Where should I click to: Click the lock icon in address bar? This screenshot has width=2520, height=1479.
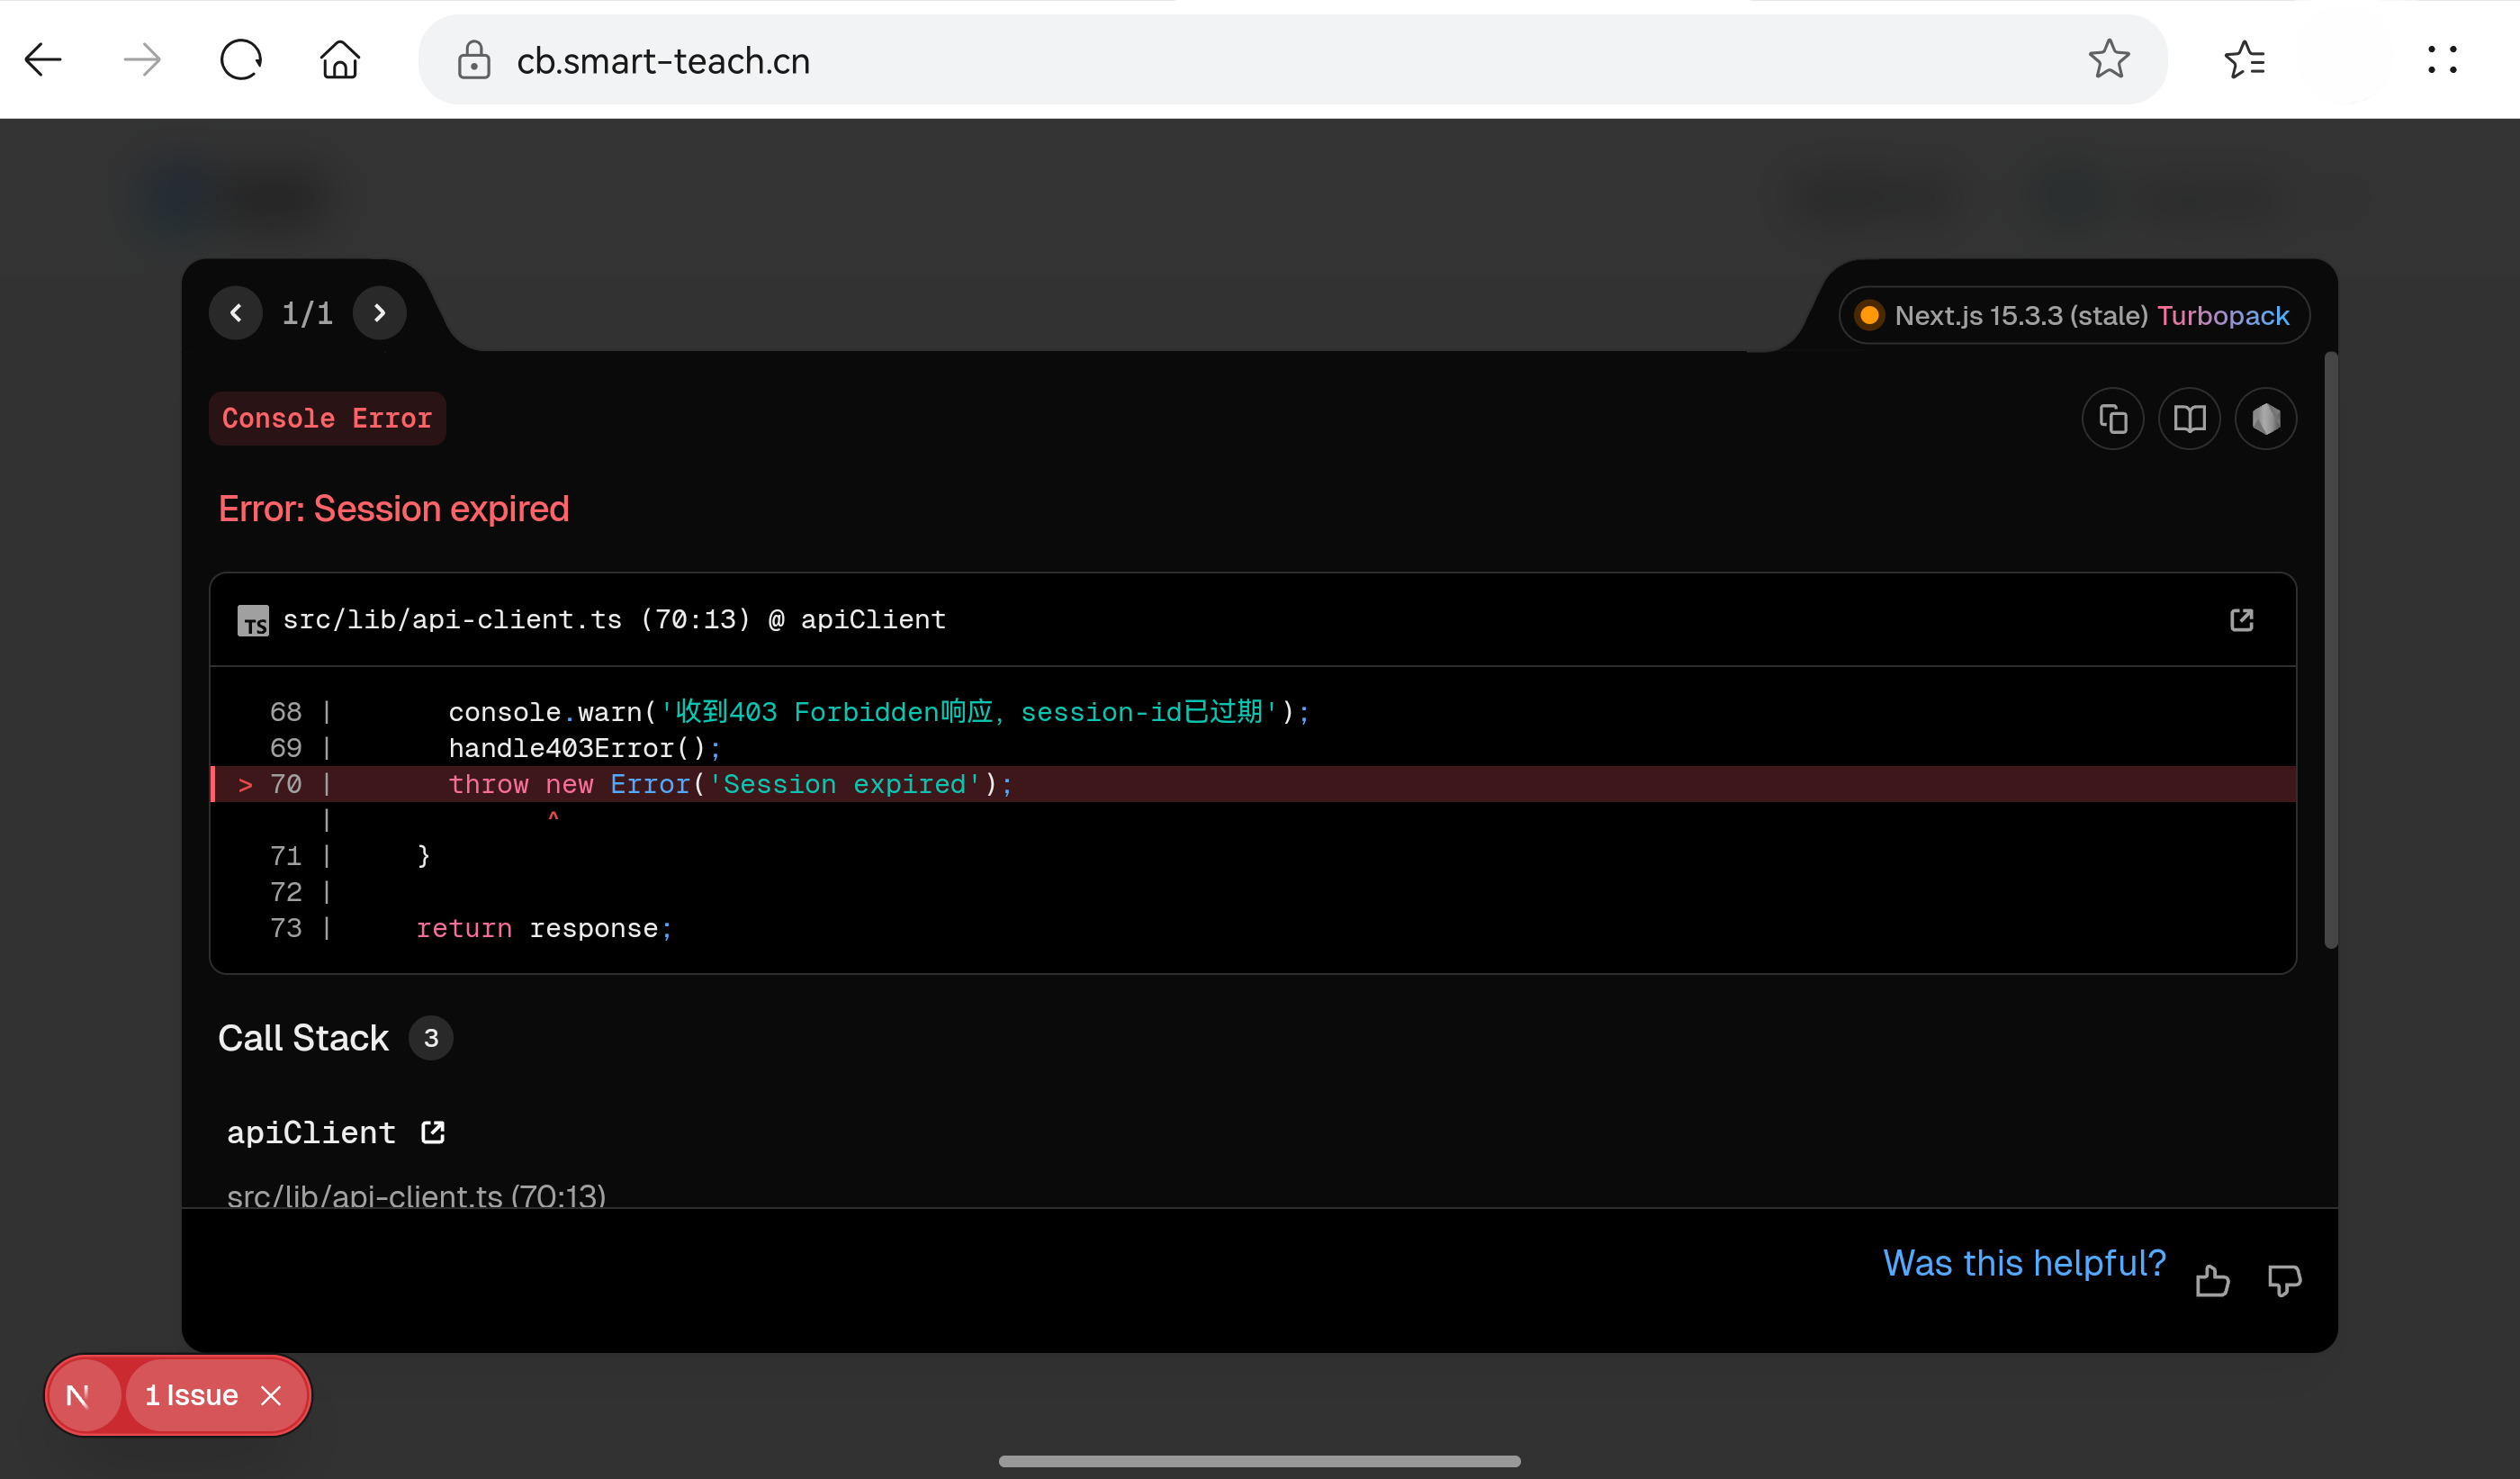click(x=473, y=60)
